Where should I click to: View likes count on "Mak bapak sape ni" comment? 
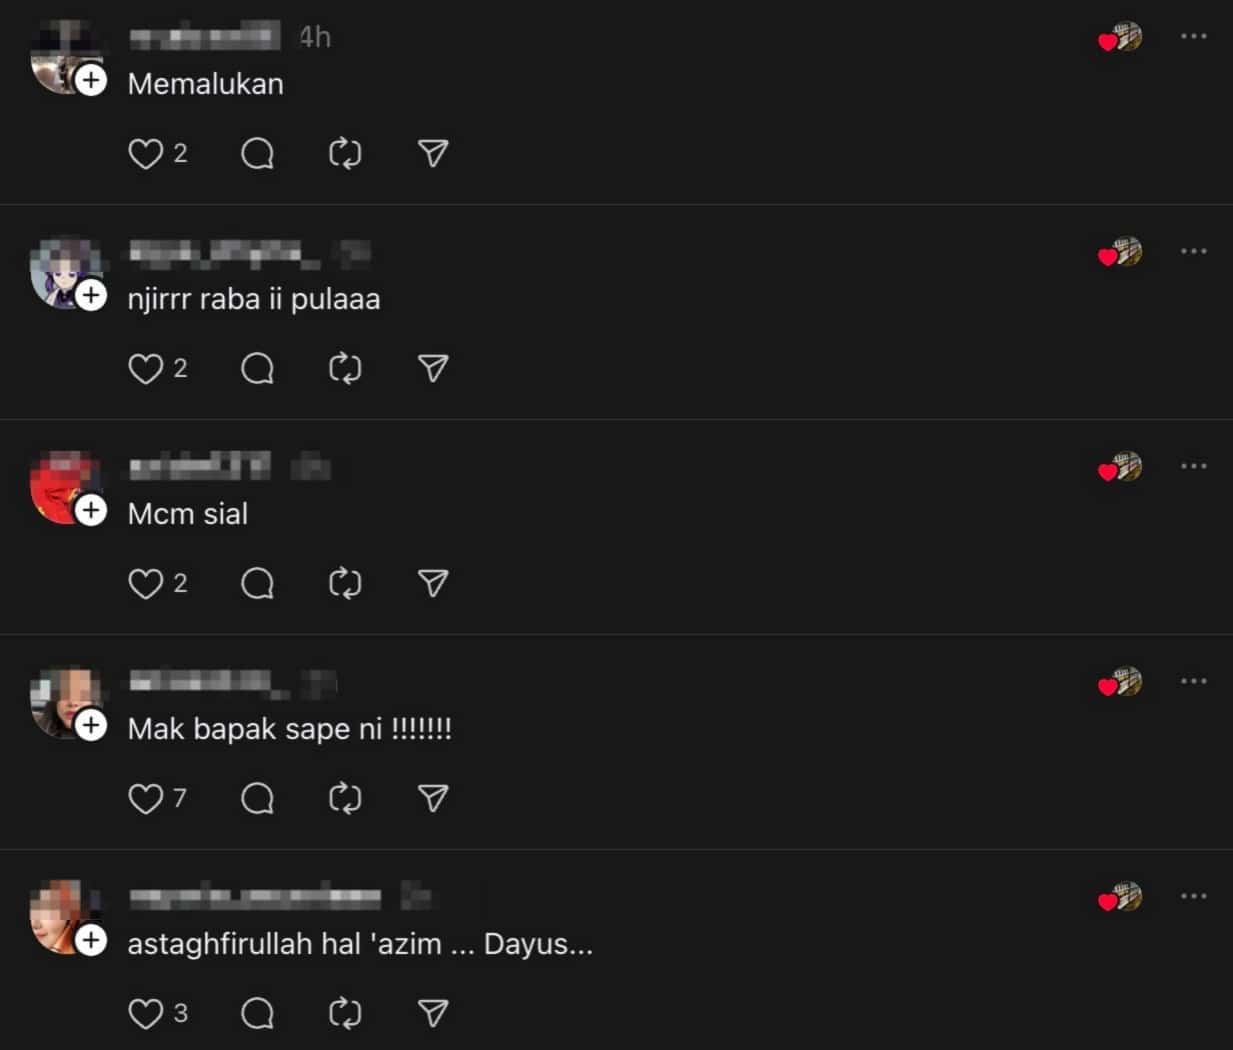click(180, 798)
